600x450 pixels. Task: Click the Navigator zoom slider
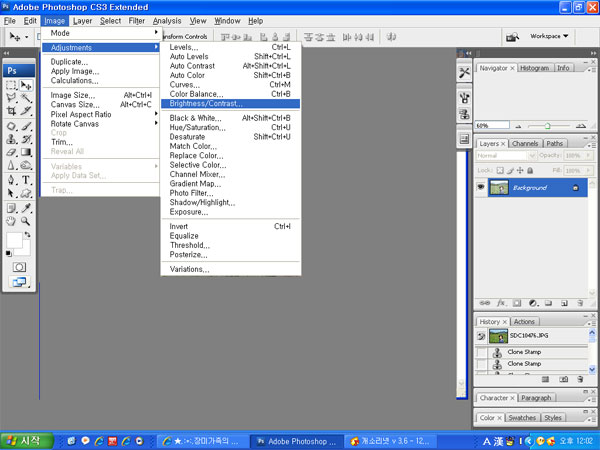(548, 126)
